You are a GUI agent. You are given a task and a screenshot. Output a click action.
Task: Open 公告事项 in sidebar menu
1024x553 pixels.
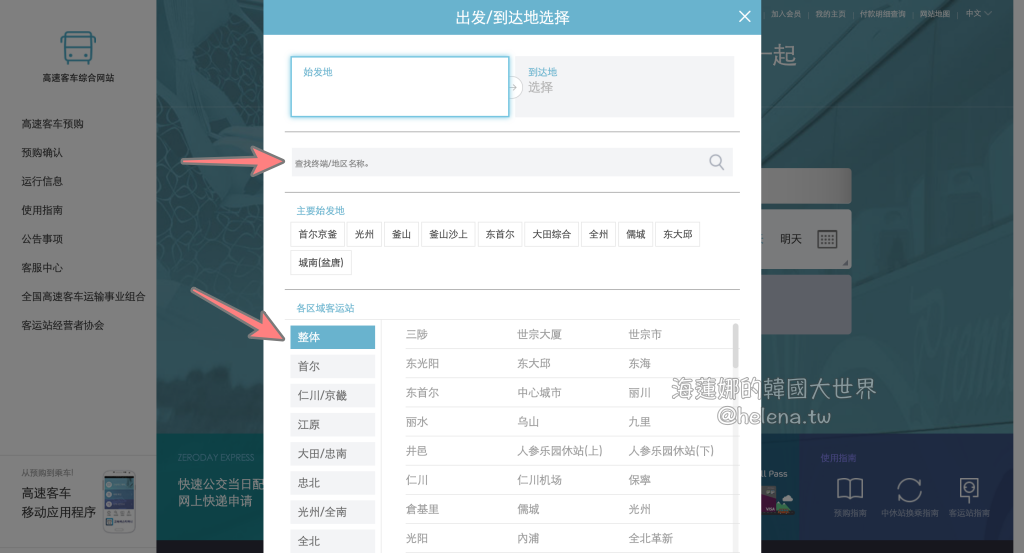42,239
